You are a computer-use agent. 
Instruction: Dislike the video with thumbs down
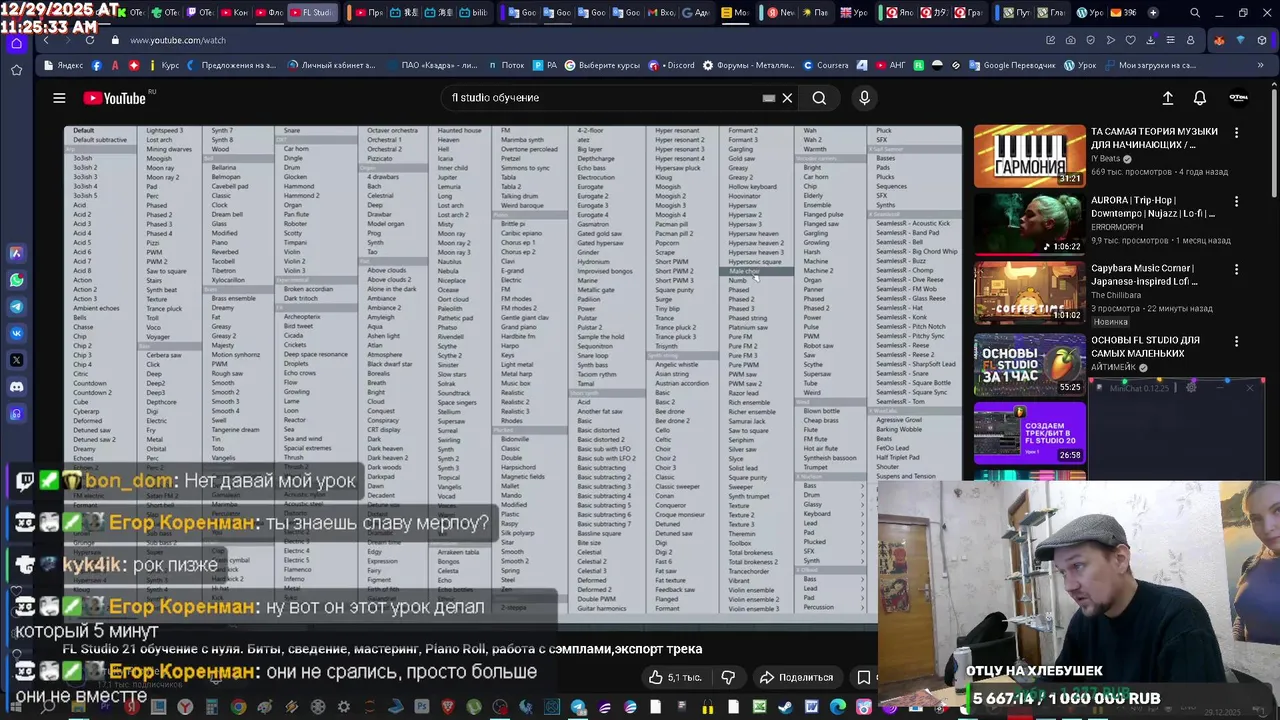click(728, 677)
